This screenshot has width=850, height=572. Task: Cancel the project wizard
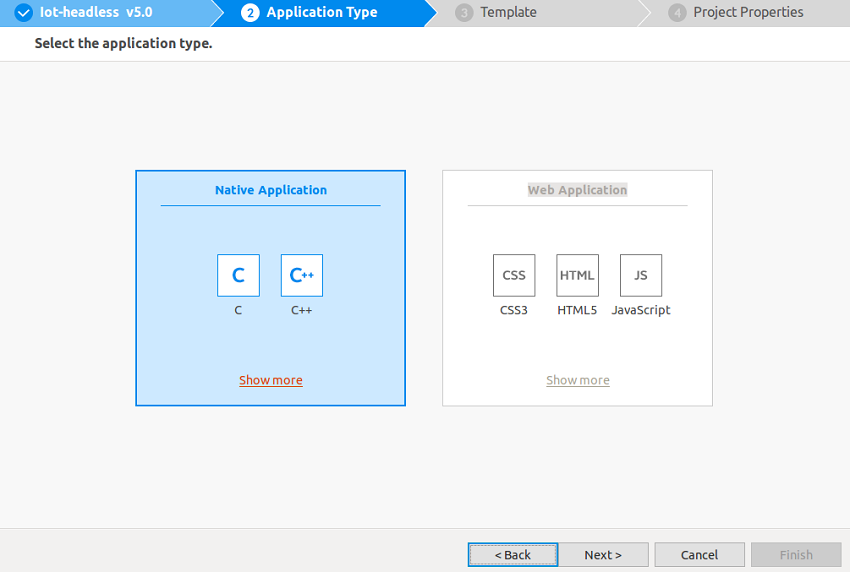[699, 555]
